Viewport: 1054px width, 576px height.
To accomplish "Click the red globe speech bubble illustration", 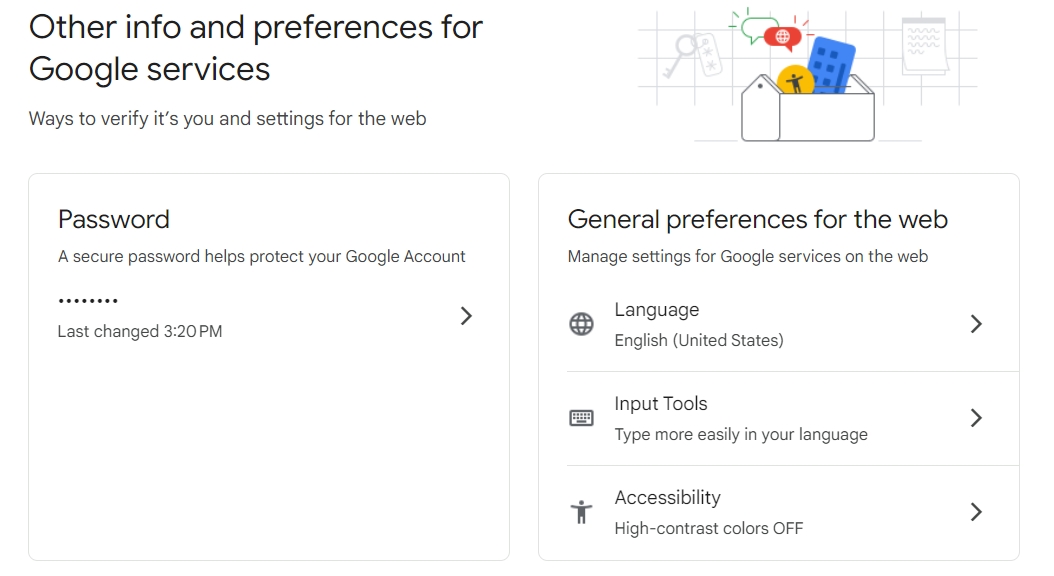I will (782, 38).
